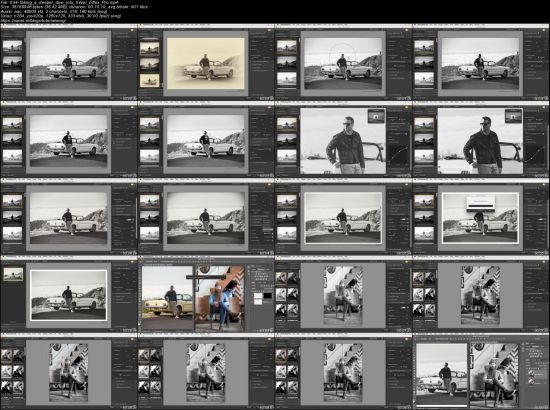550x410 pixels.
Task: Click the file name line in the header
Action: coord(60,2)
